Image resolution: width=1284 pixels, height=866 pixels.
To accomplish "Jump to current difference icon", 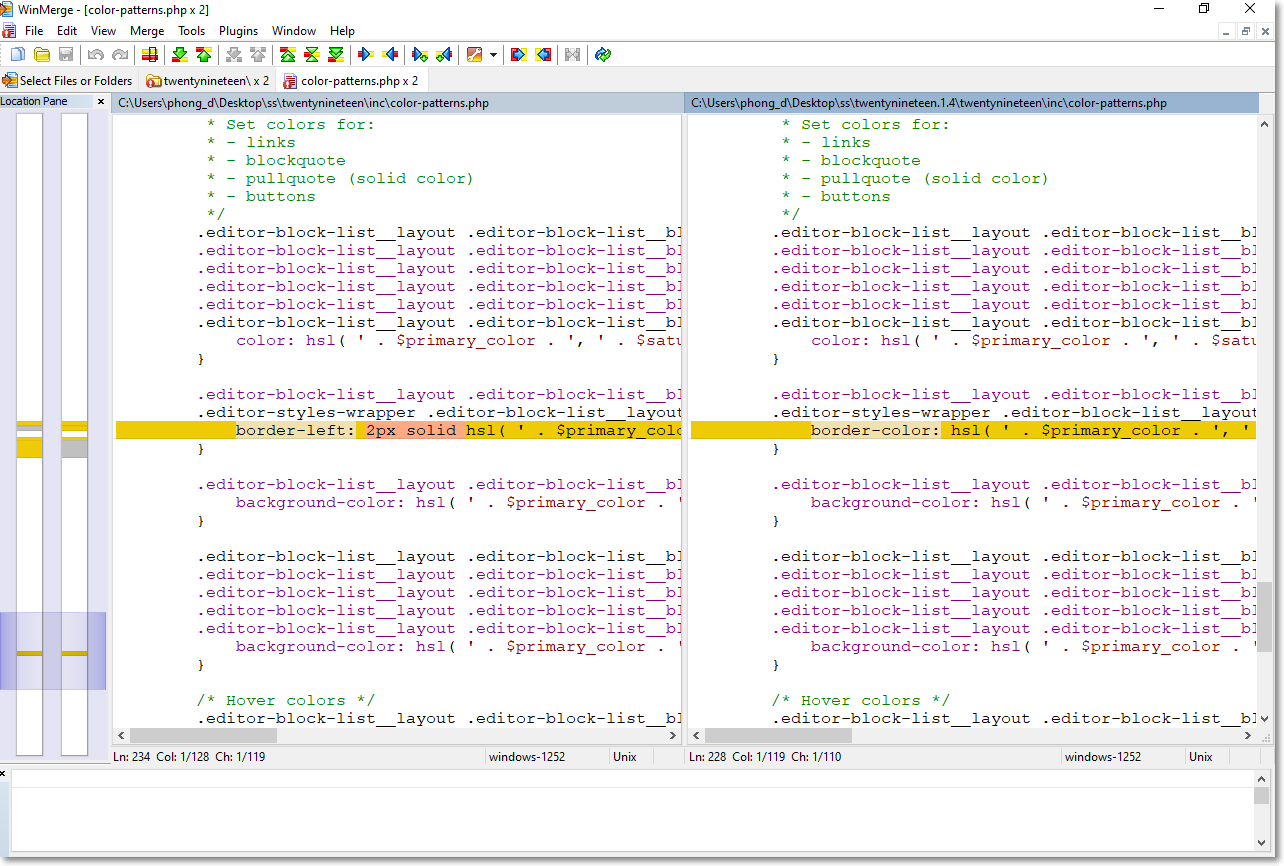I will coord(312,54).
